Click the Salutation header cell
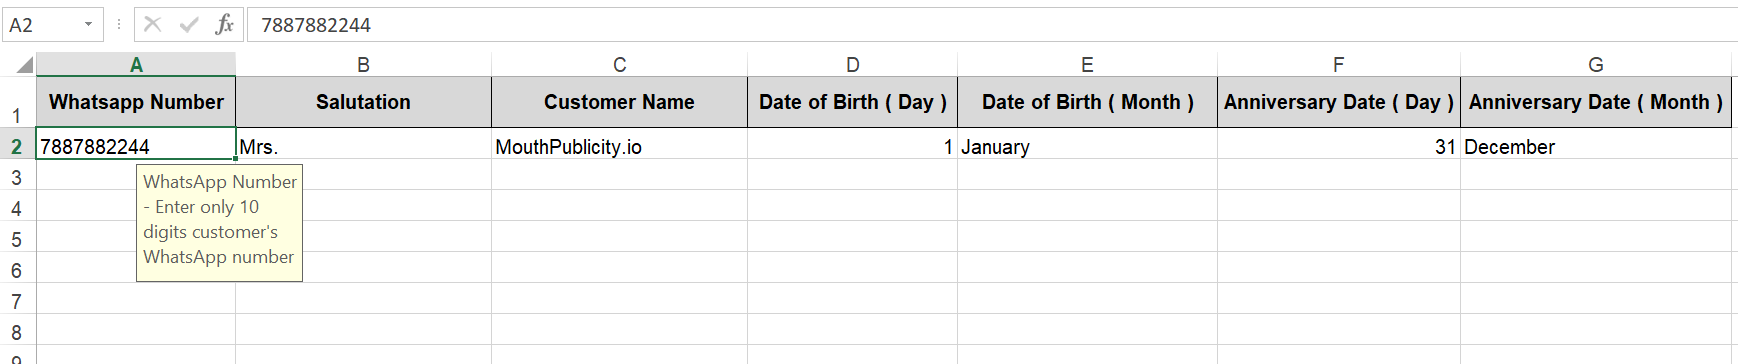This screenshot has height=364, width=1738. [x=363, y=102]
